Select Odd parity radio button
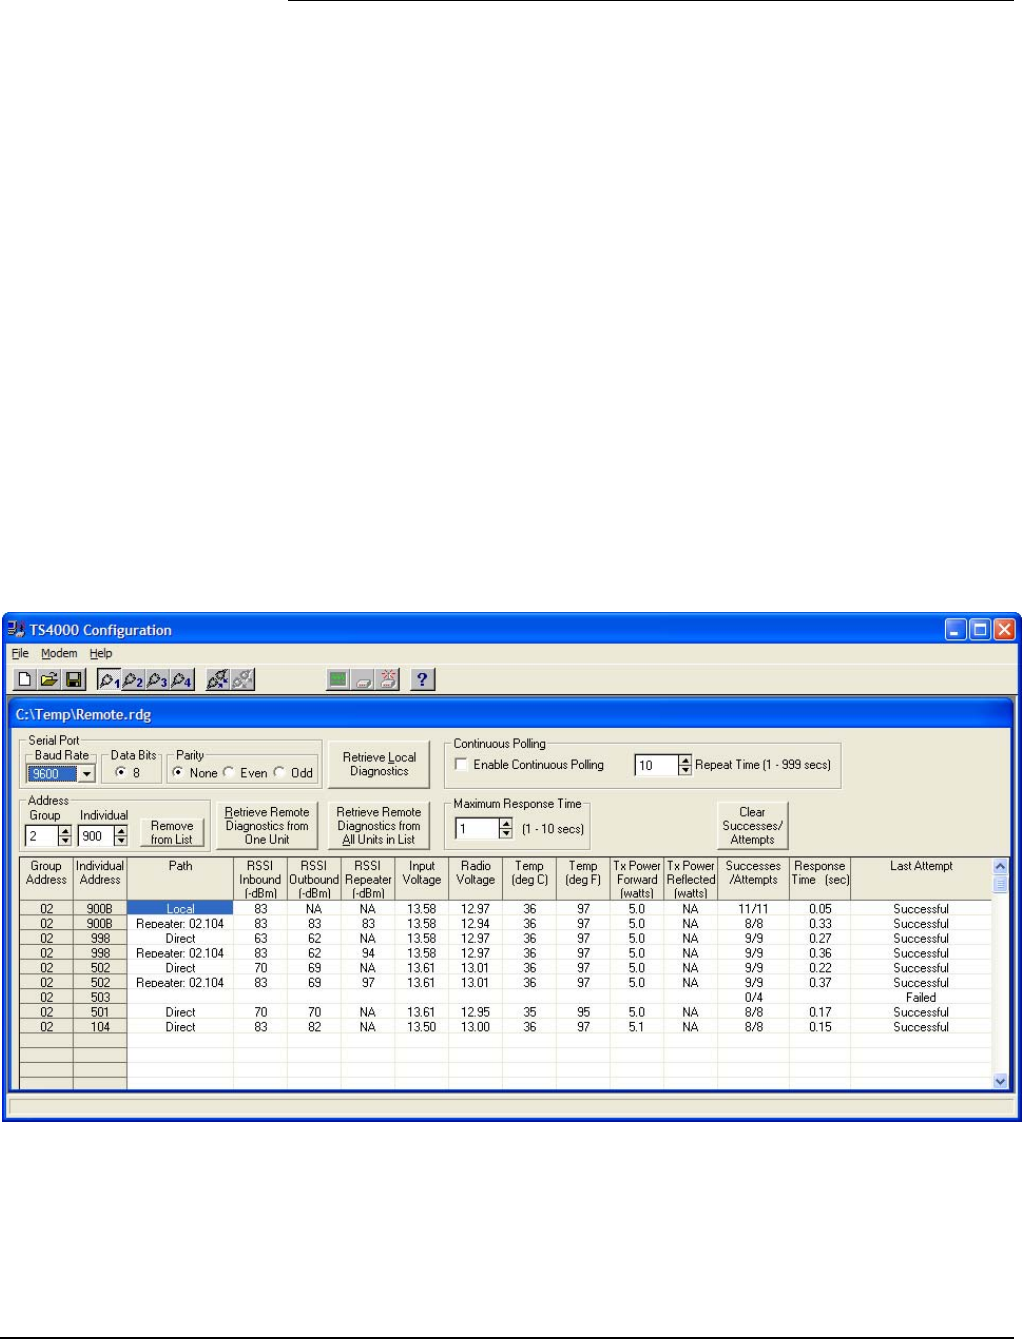1022x1339 pixels. tap(280, 773)
